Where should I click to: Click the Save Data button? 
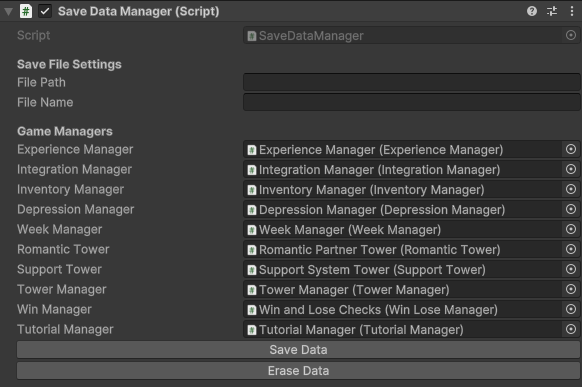point(298,350)
